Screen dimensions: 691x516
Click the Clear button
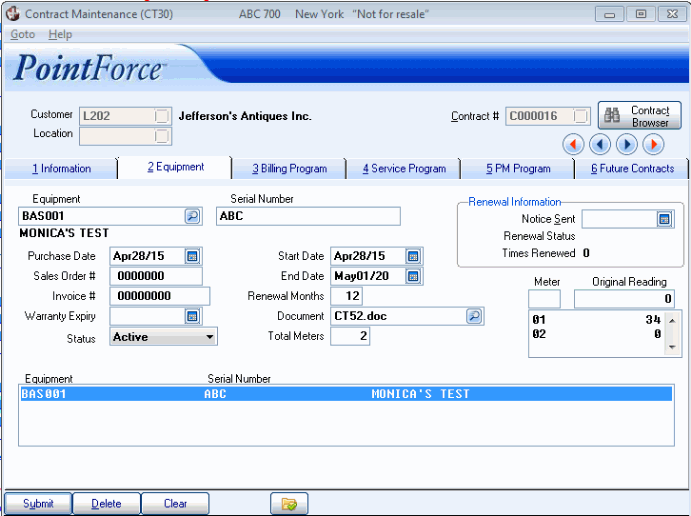(175, 504)
